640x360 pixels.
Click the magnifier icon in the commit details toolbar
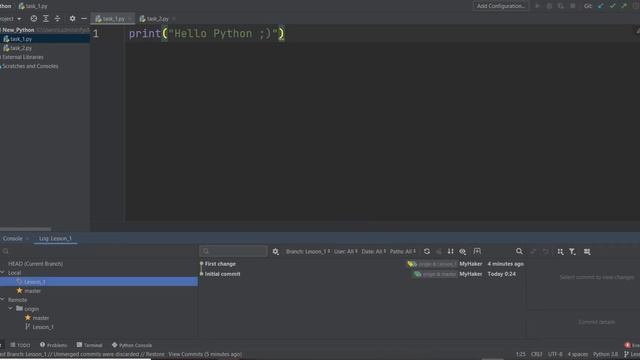pyautogui.click(x=519, y=251)
